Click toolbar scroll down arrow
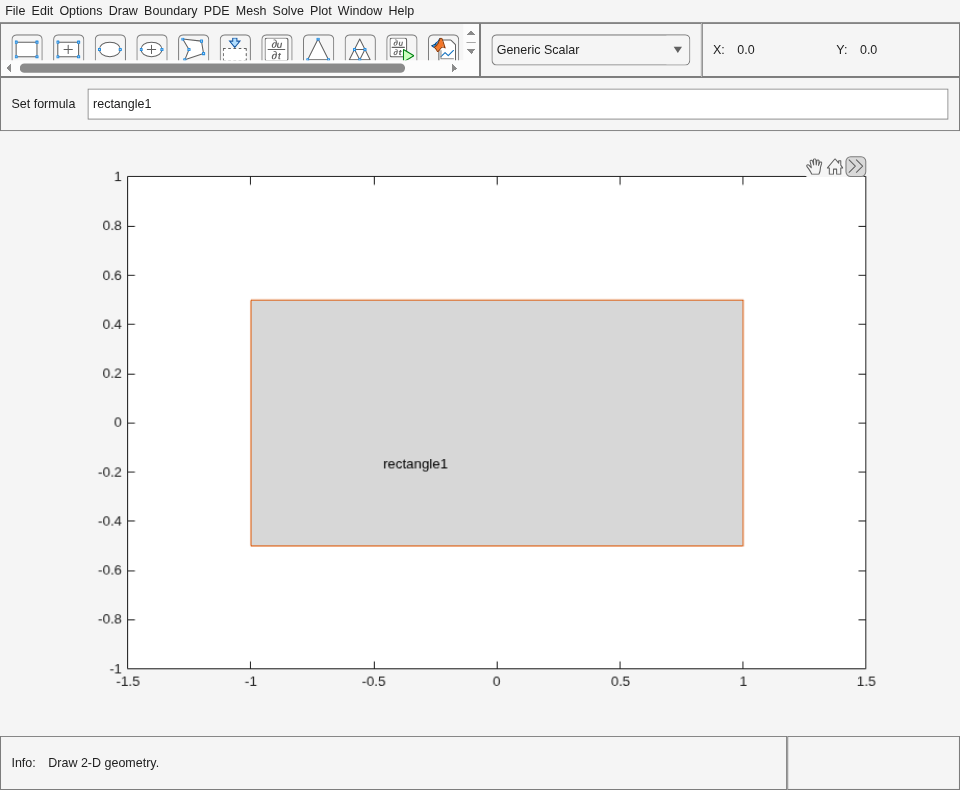960x790 pixels. pyautogui.click(x=471, y=51)
